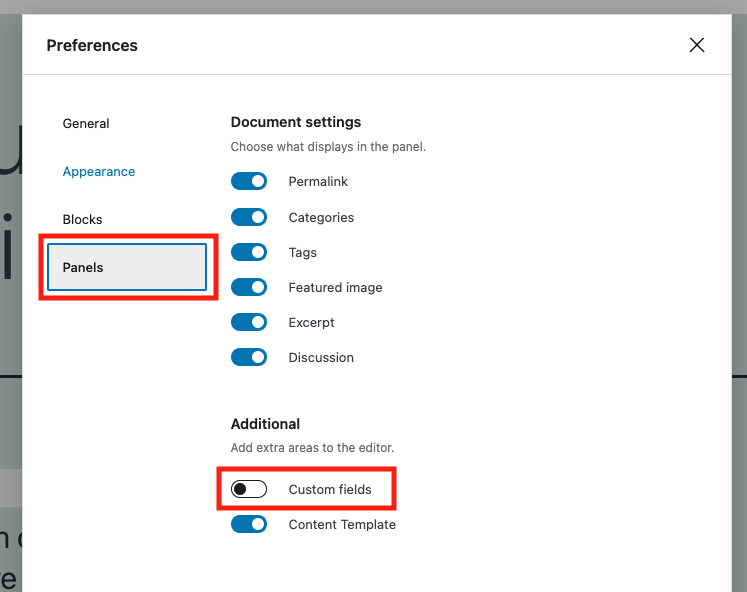
Task: Click the Permalink label text
Action: click(318, 181)
